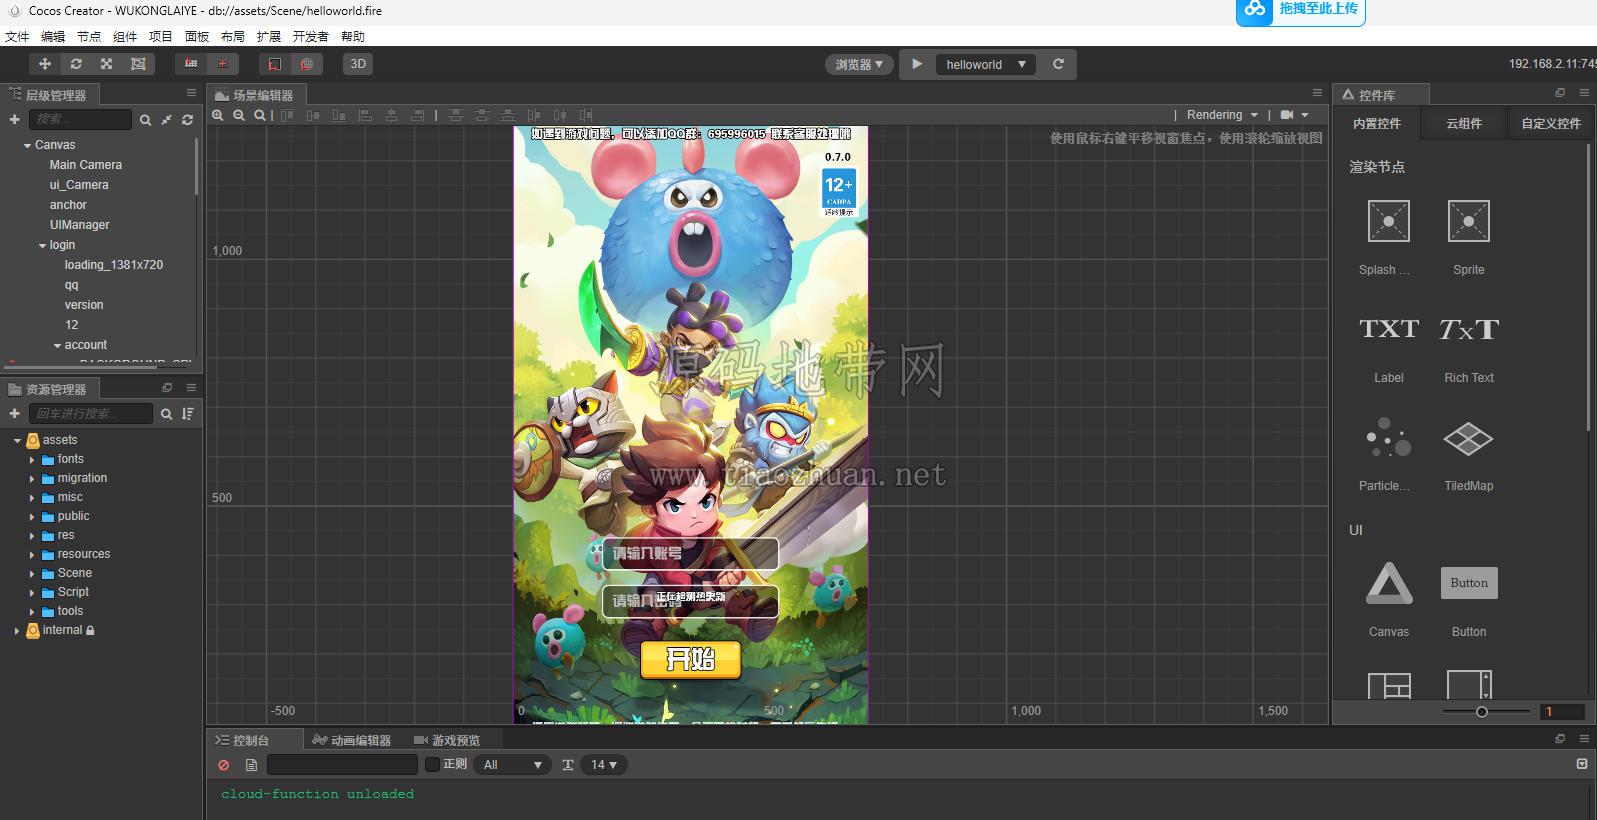Image resolution: width=1597 pixels, height=820 pixels.
Task: Switch to the 游戏预览 tab
Action: click(x=447, y=740)
